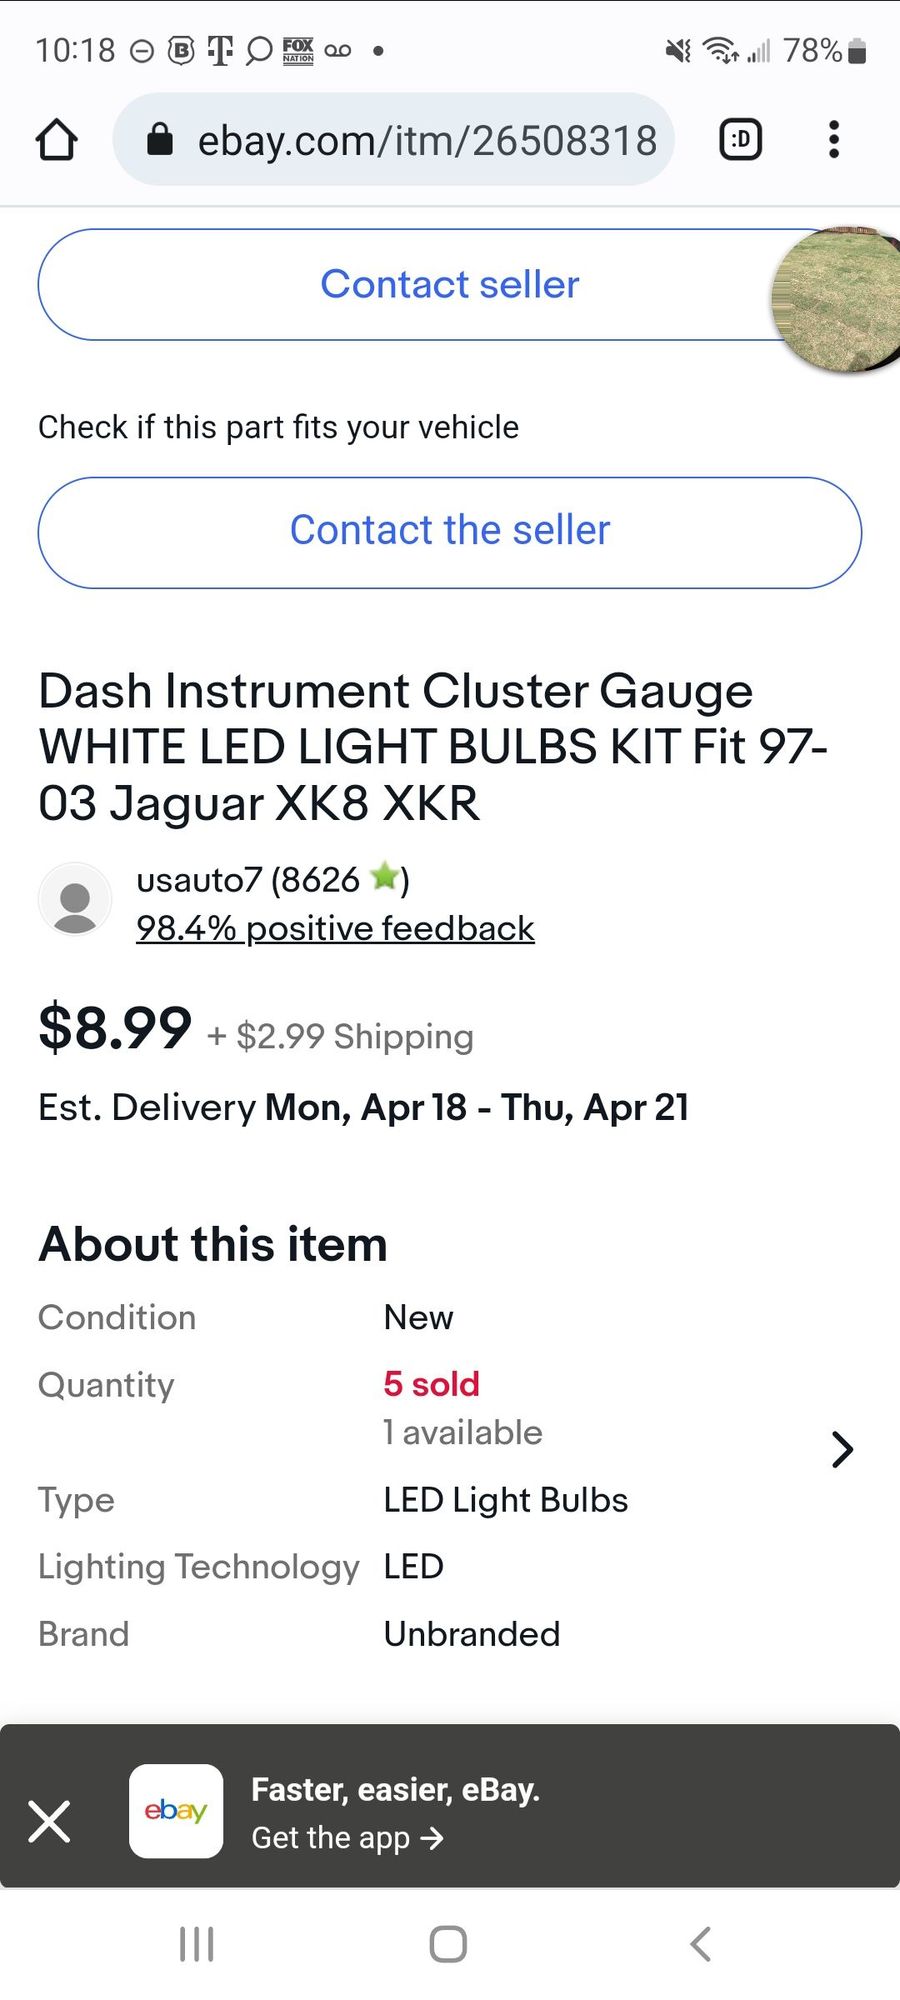Open 98.4% positive feedback link
Image resolution: width=900 pixels, height=2000 pixels.
(x=335, y=929)
